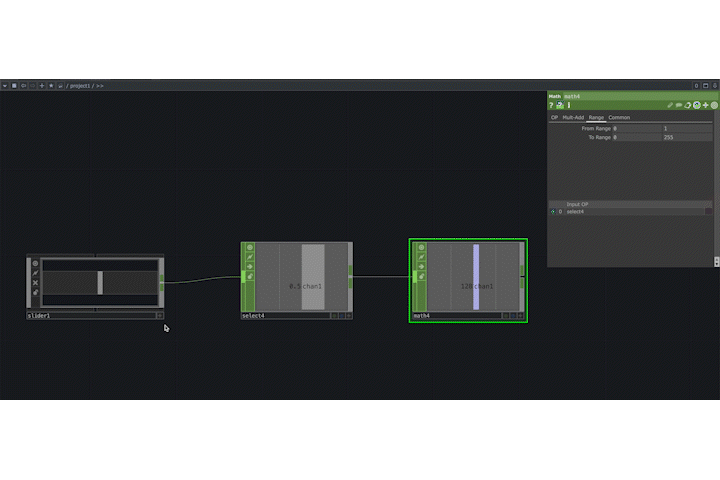Toggle the X flag on slider1 node
720x480 pixels.
35,282
